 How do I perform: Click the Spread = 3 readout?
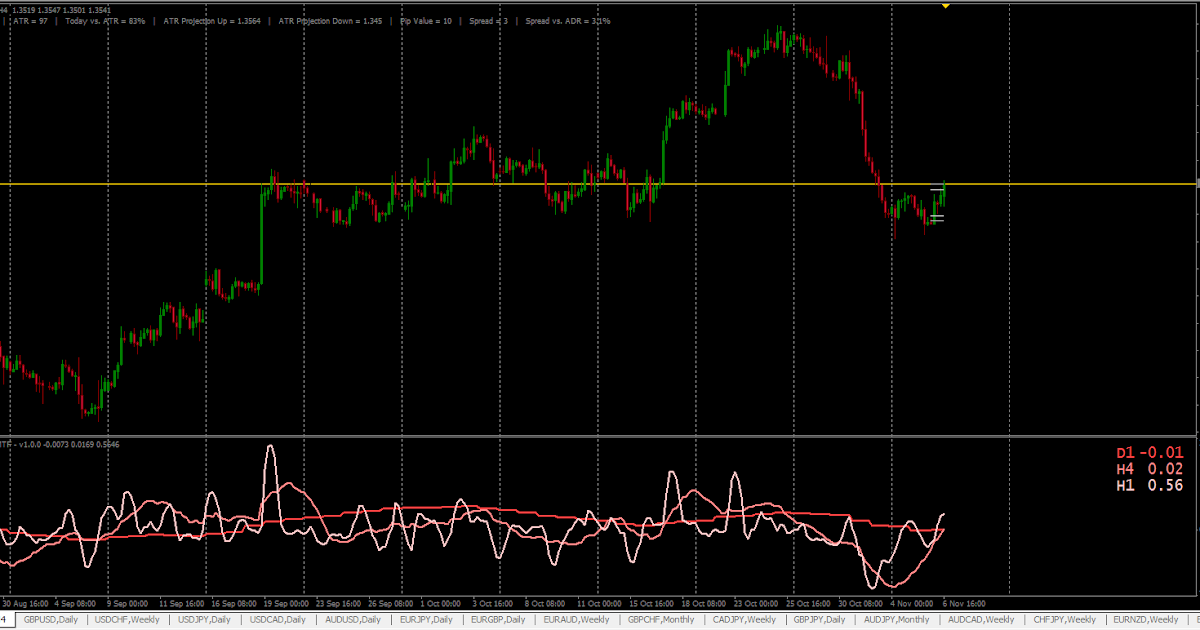coord(489,21)
